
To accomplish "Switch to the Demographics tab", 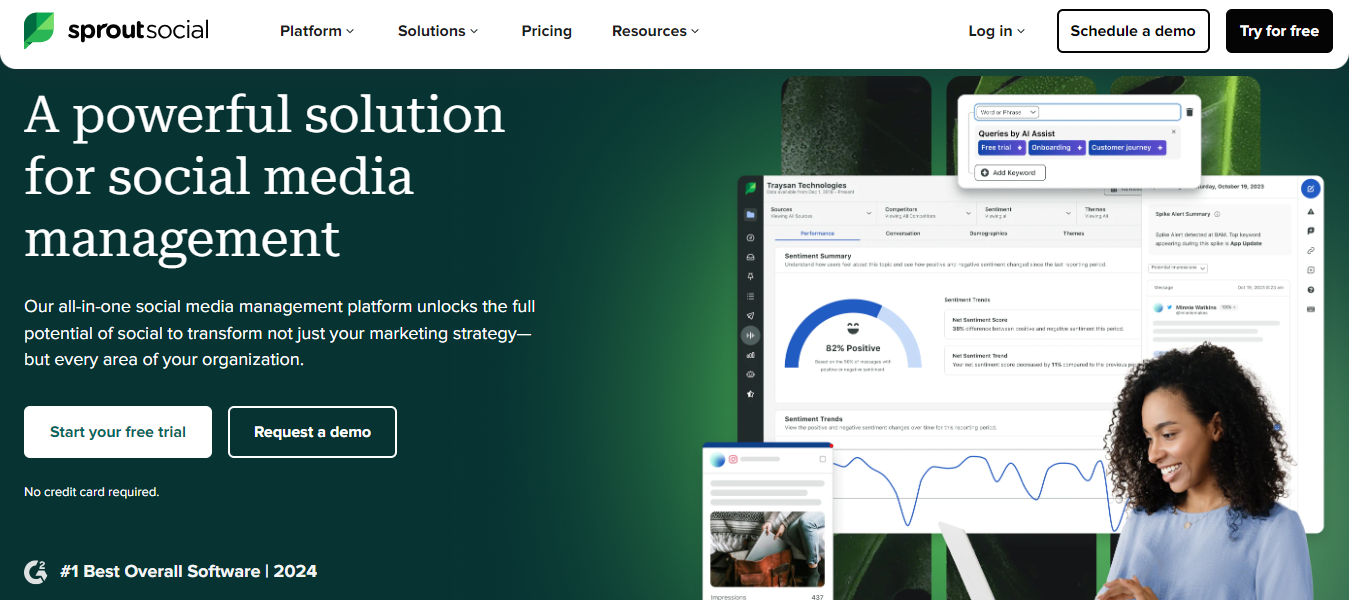I will click(x=988, y=234).
